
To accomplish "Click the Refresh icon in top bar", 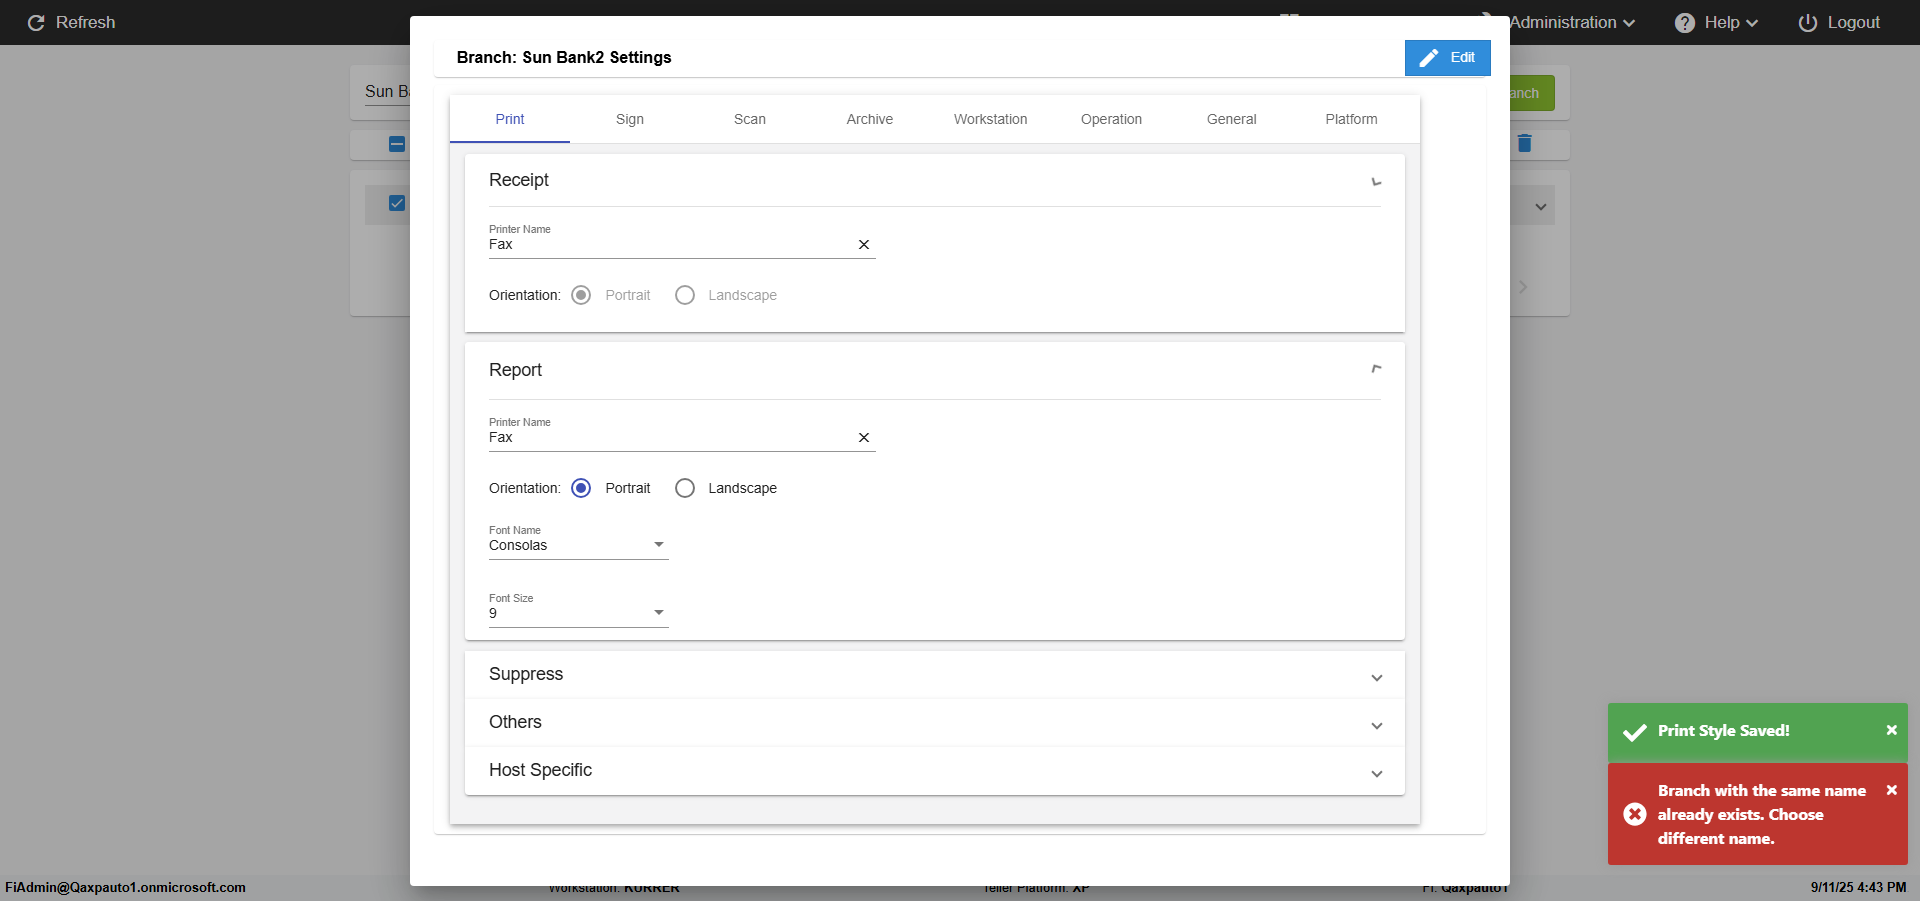I will coord(36,23).
